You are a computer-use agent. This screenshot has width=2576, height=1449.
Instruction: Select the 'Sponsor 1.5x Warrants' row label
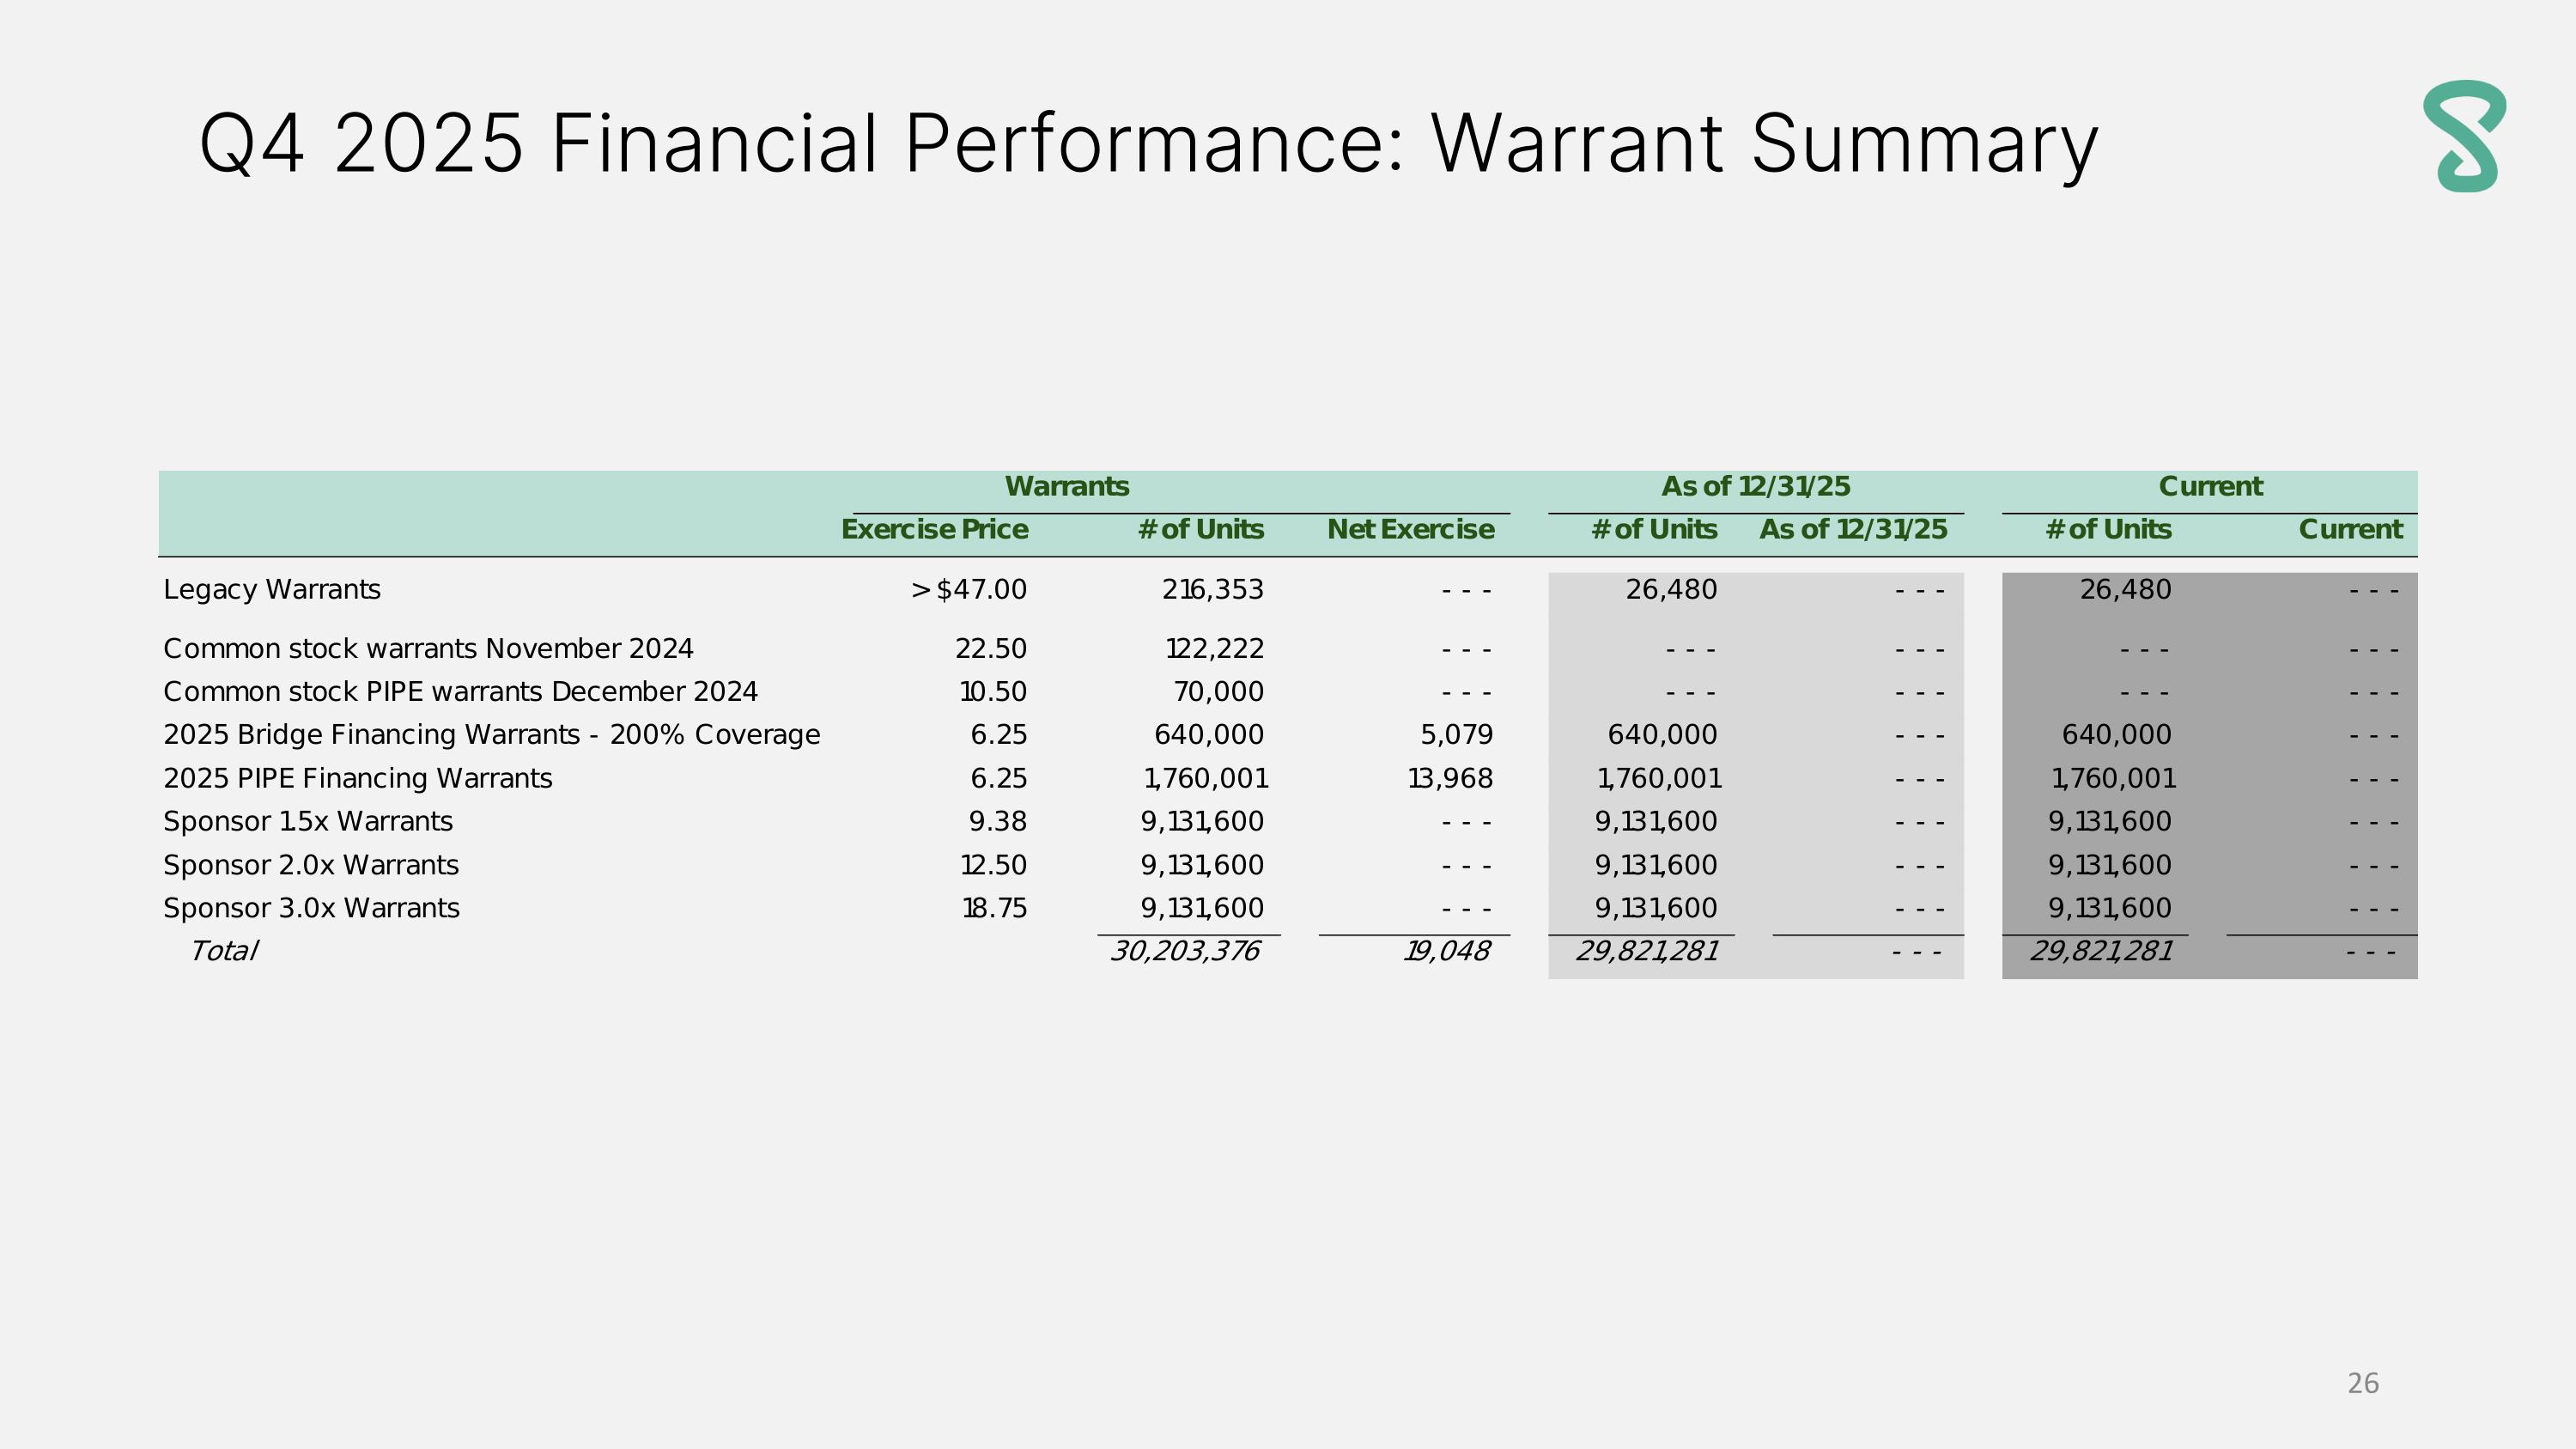tap(308, 822)
